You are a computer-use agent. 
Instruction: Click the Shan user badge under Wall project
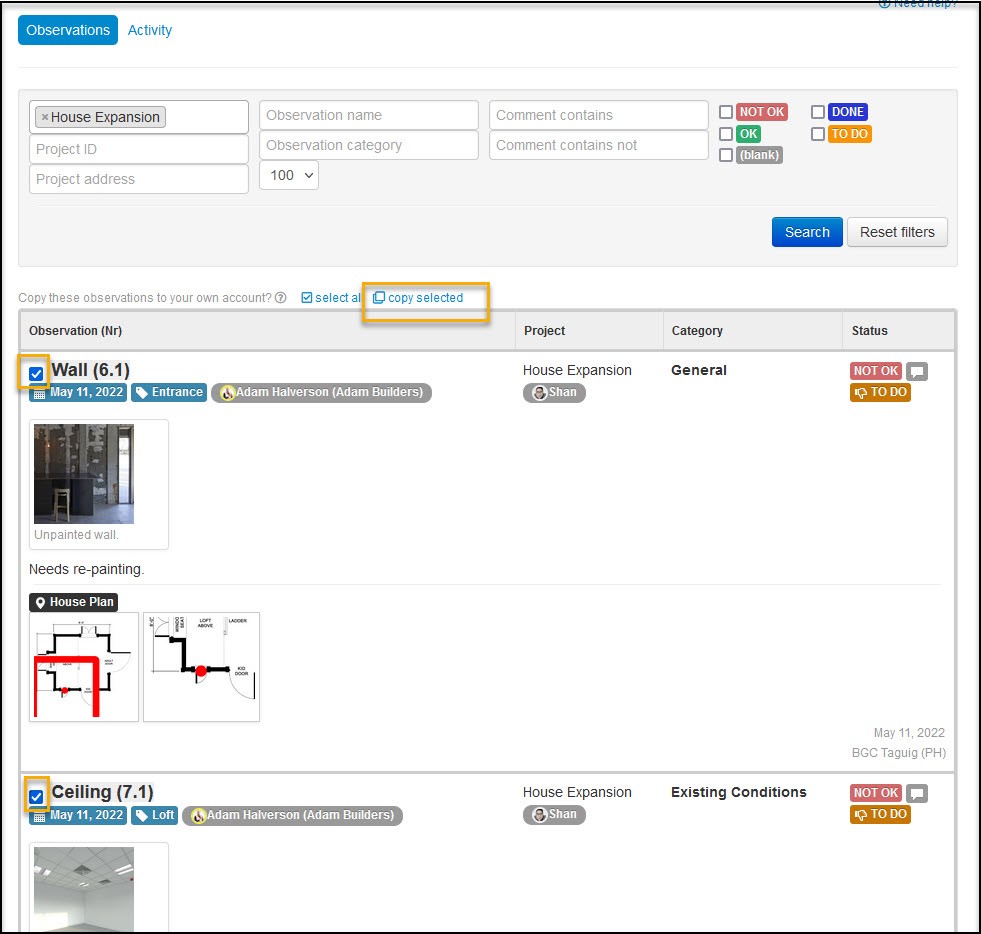tap(554, 392)
